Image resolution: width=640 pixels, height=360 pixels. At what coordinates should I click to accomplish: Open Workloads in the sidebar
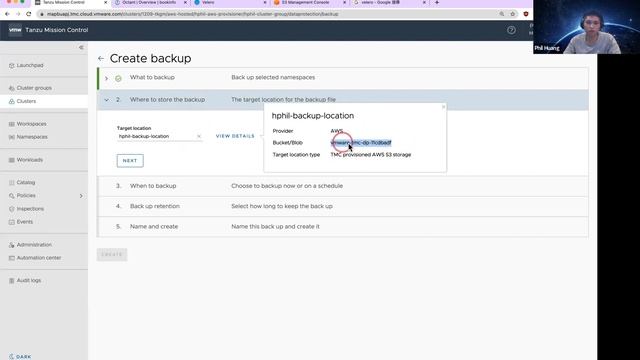tap(29, 160)
